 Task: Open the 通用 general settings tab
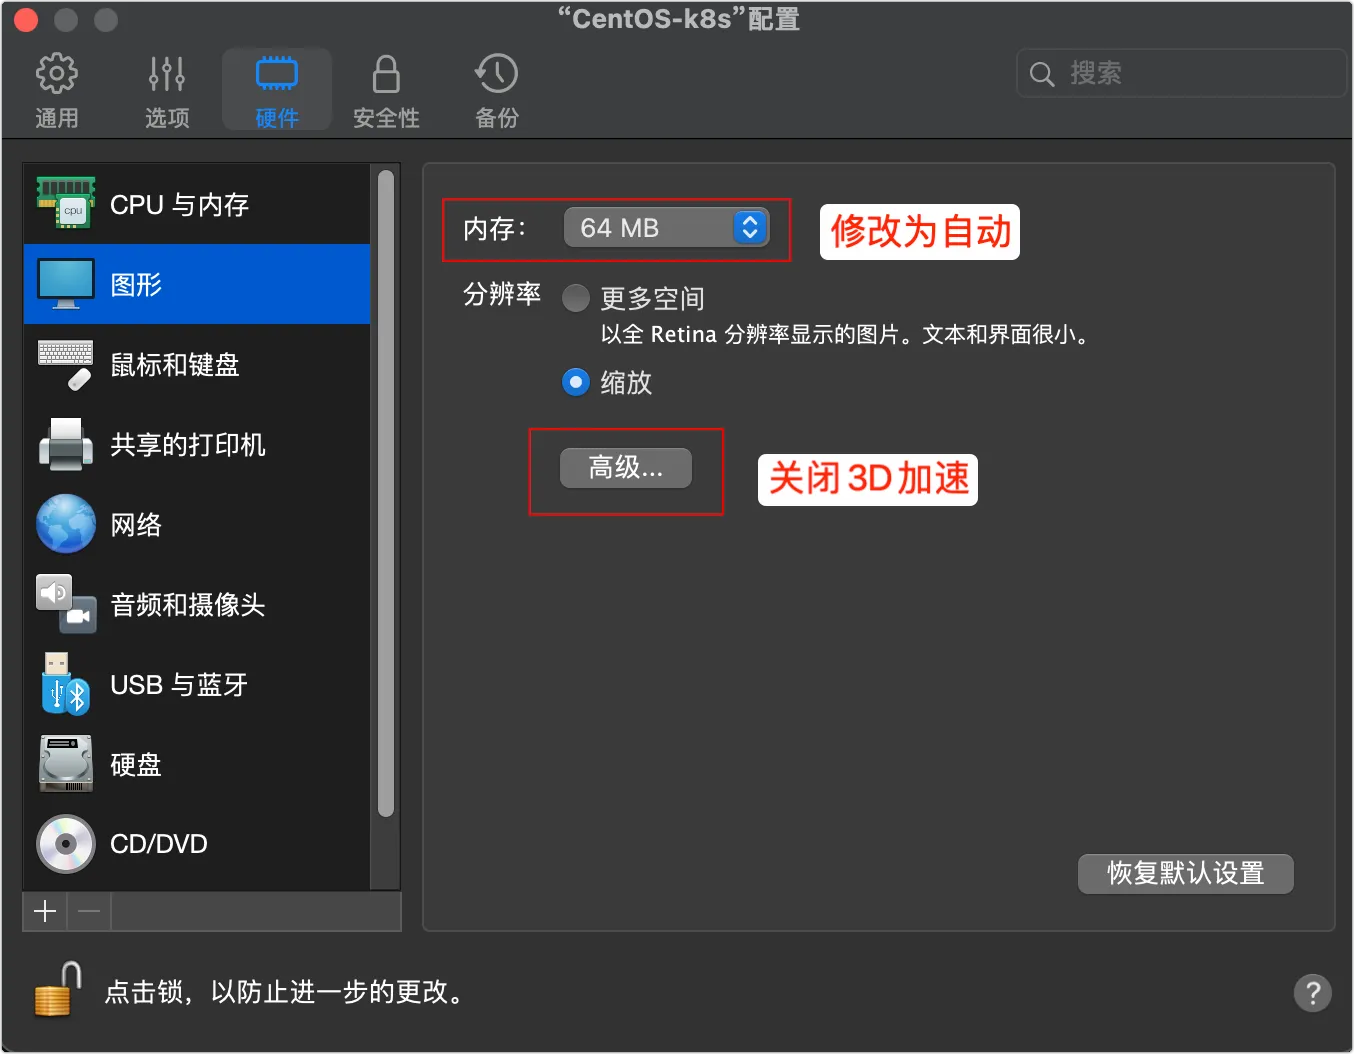click(x=57, y=91)
